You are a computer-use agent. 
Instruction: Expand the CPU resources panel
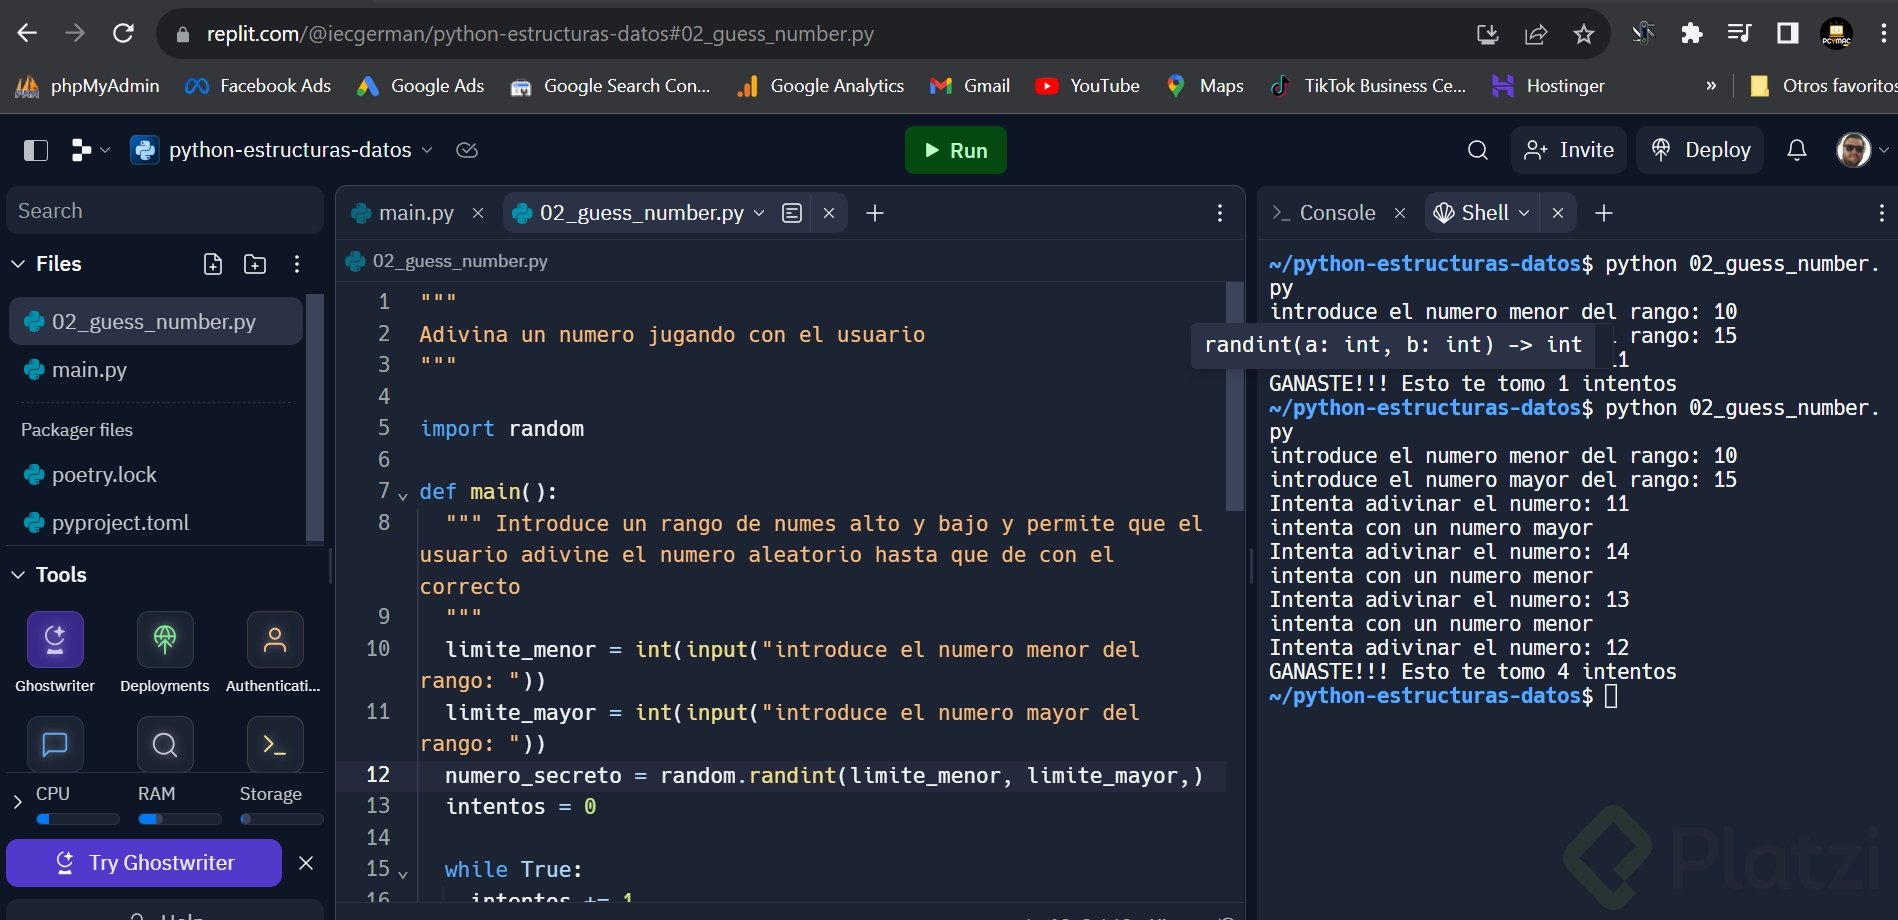17,801
